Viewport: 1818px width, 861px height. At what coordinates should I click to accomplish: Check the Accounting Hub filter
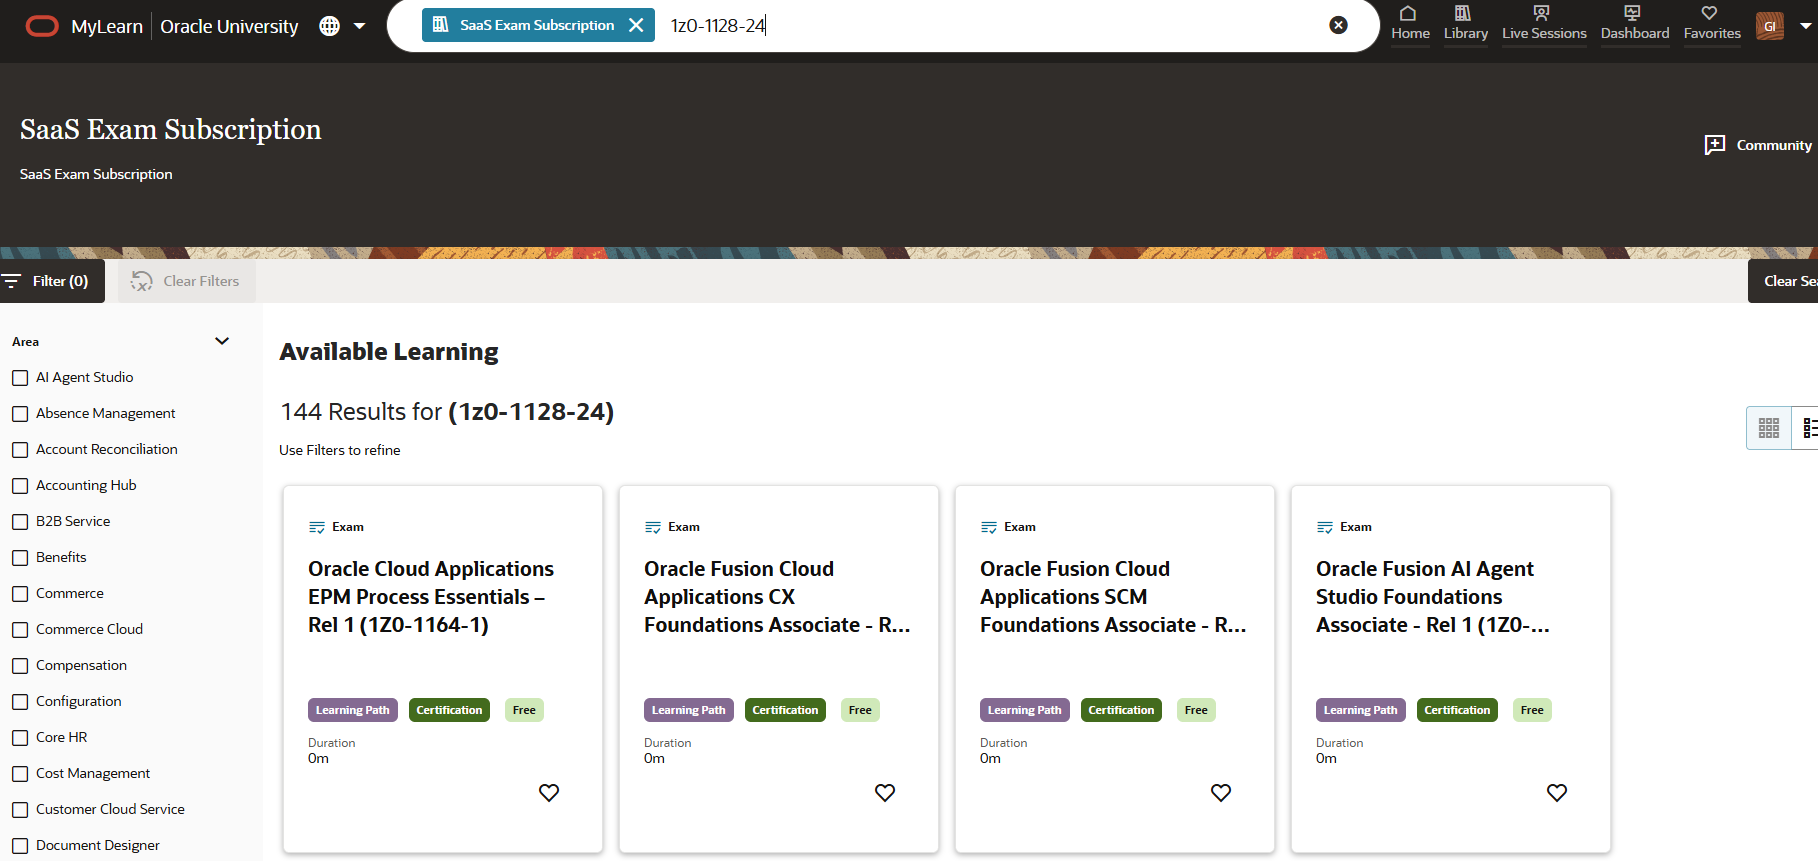(20, 486)
